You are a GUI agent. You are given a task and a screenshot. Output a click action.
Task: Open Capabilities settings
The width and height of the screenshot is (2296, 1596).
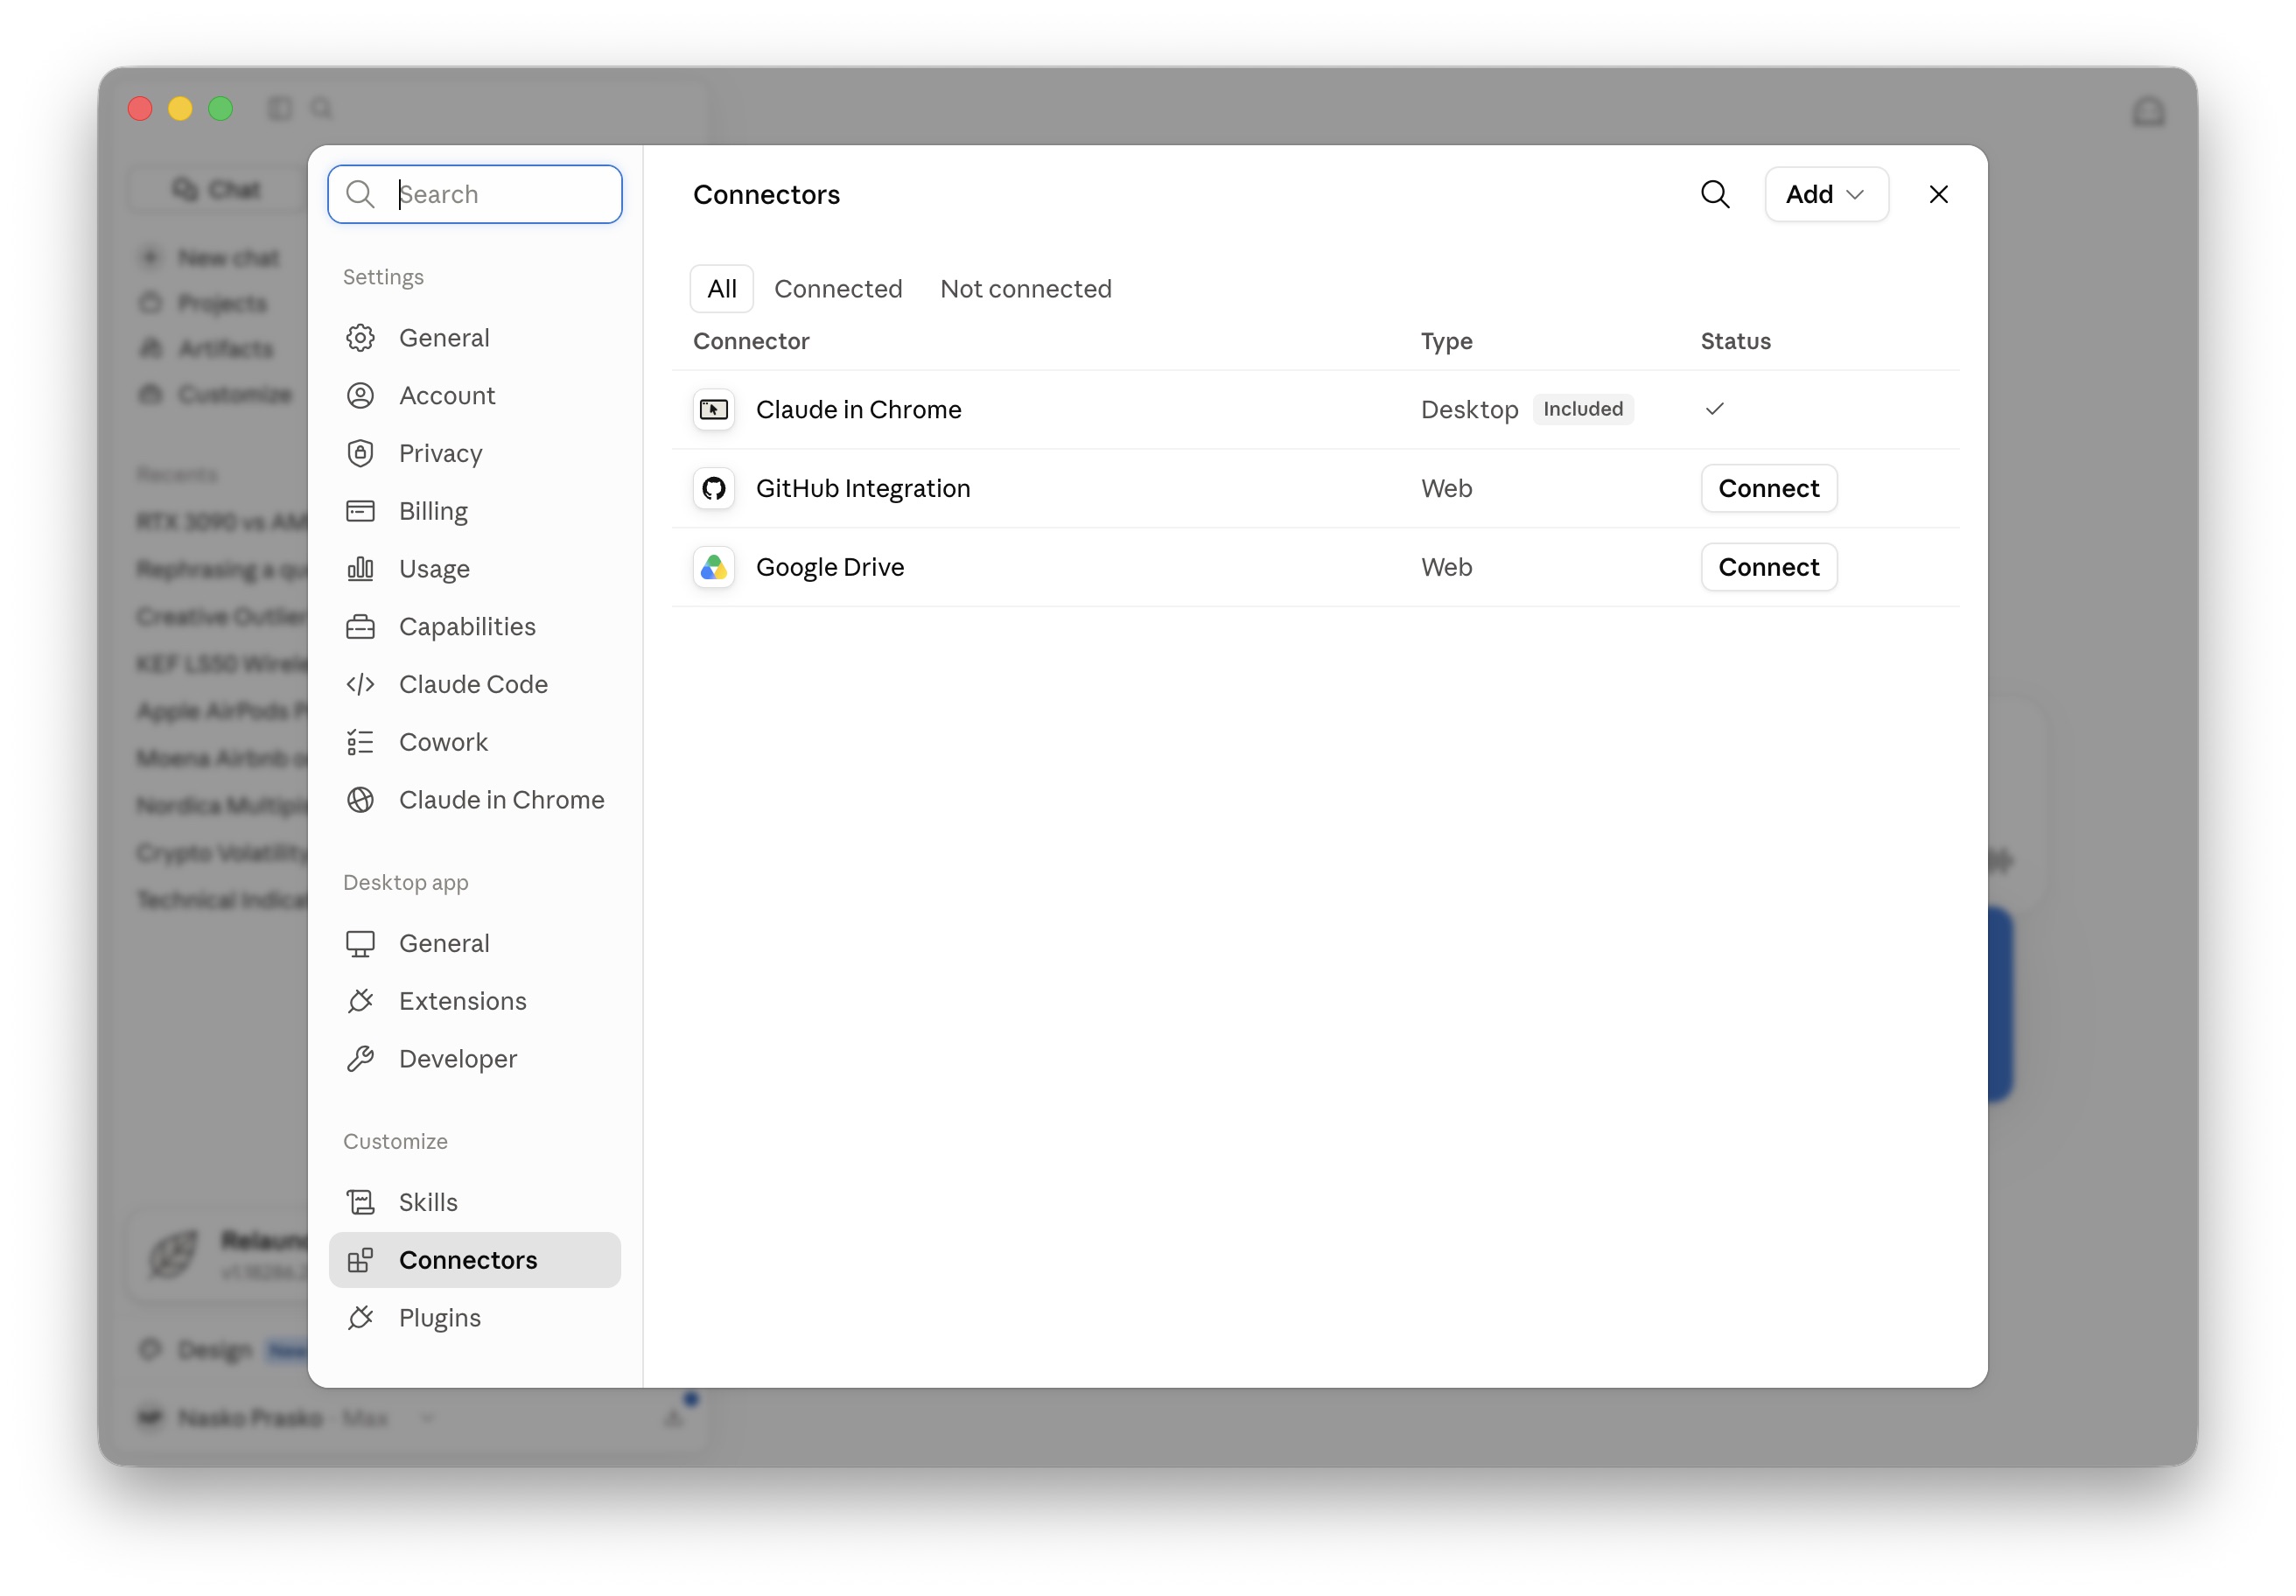[475, 627]
